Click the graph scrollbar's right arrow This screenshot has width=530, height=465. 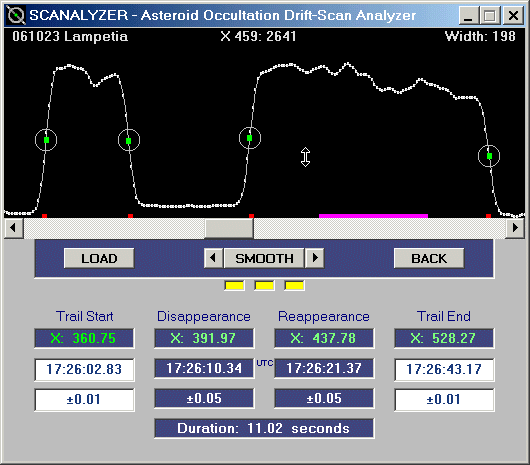[515, 228]
